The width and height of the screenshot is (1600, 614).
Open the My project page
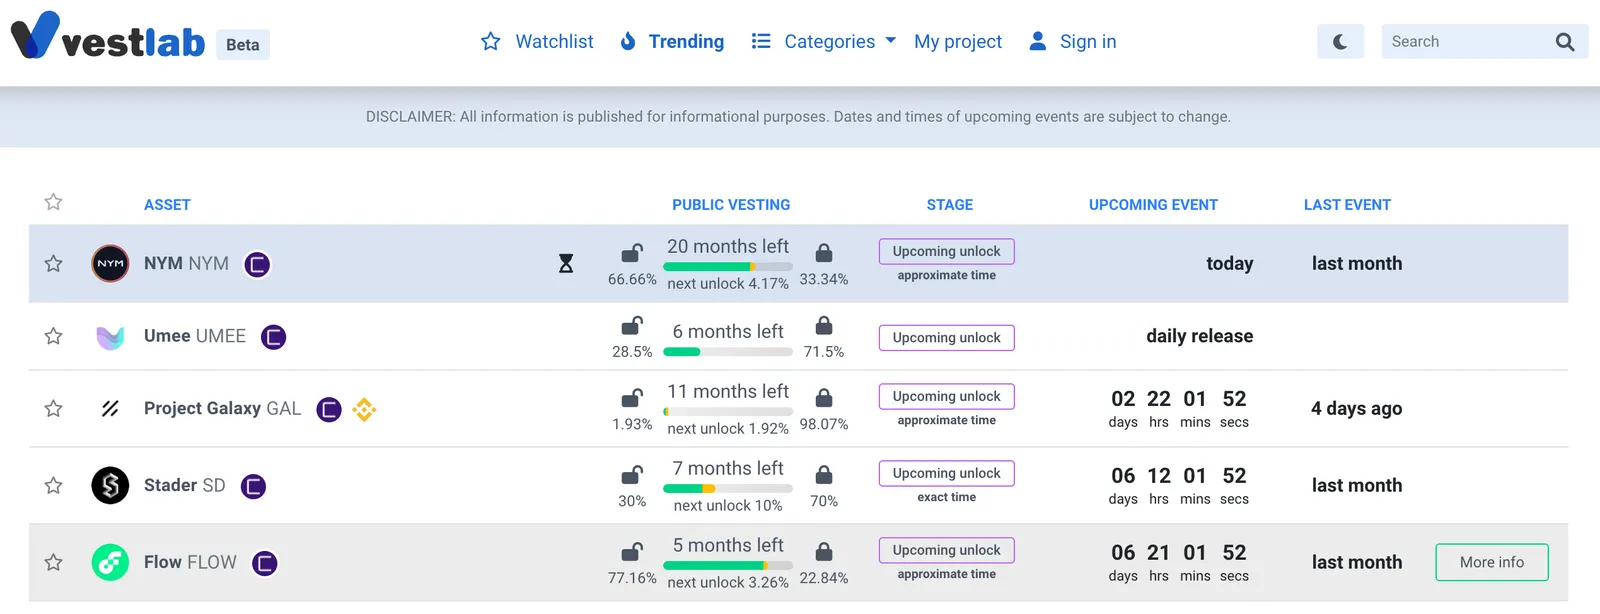pyautogui.click(x=958, y=41)
